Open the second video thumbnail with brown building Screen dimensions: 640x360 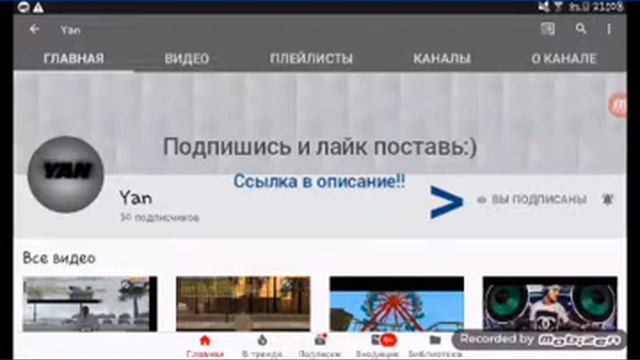(x=243, y=304)
